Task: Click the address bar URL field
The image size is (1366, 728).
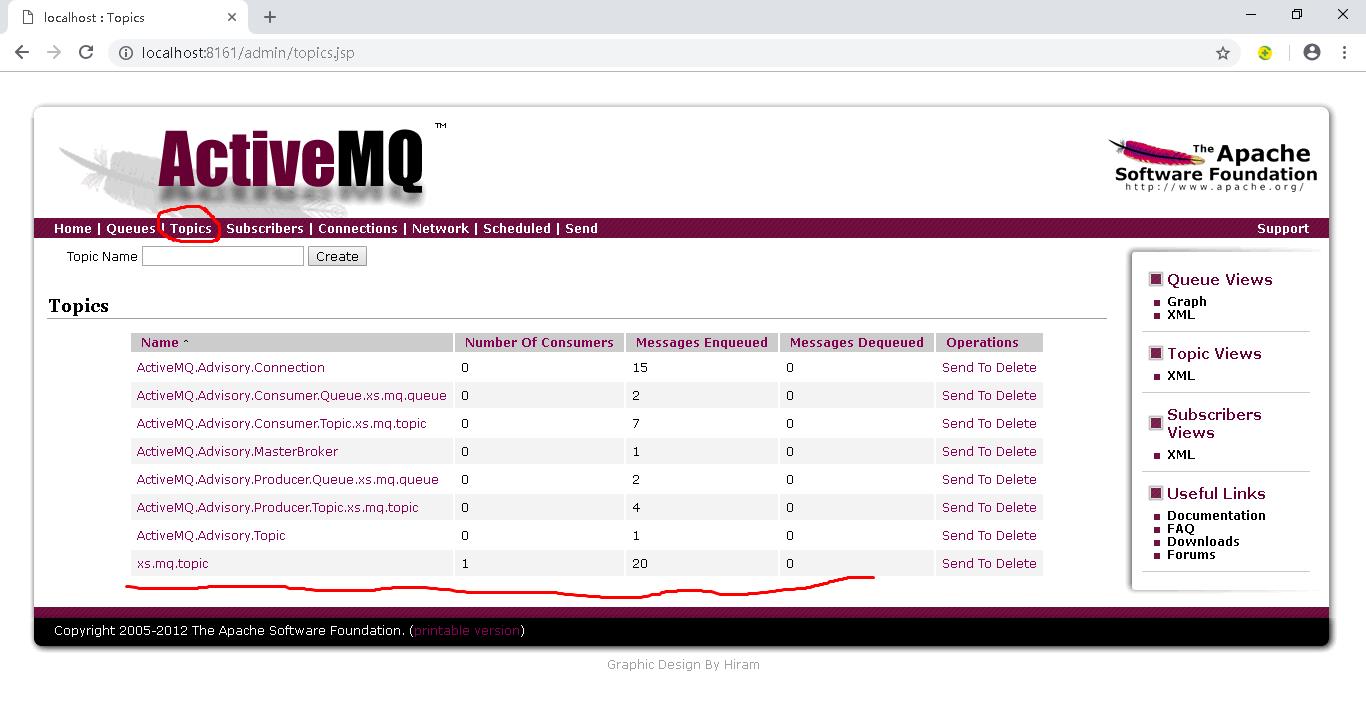Action: pos(660,53)
